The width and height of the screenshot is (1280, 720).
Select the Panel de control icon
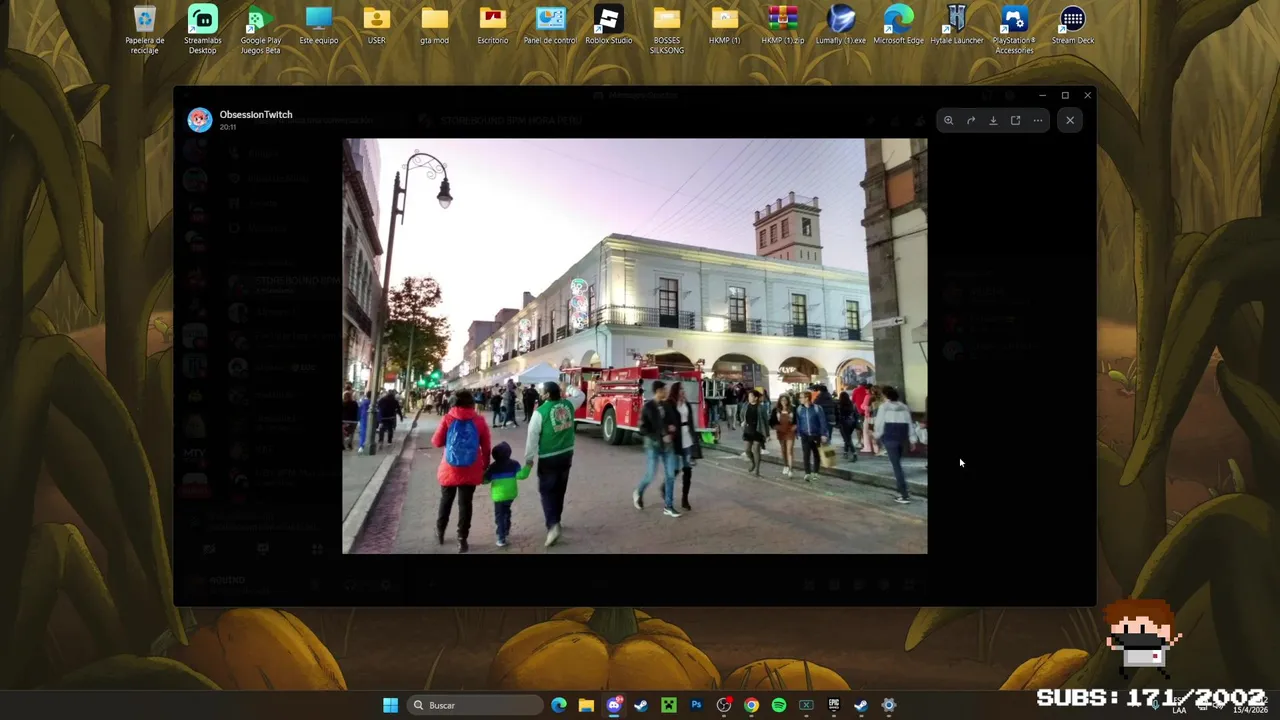pos(551,26)
